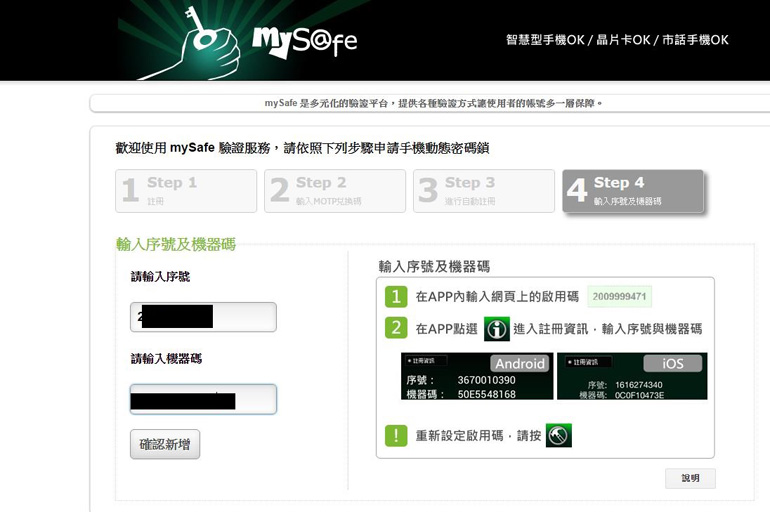
Task: Click the 請輸入序號 label
Action: tap(160, 276)
